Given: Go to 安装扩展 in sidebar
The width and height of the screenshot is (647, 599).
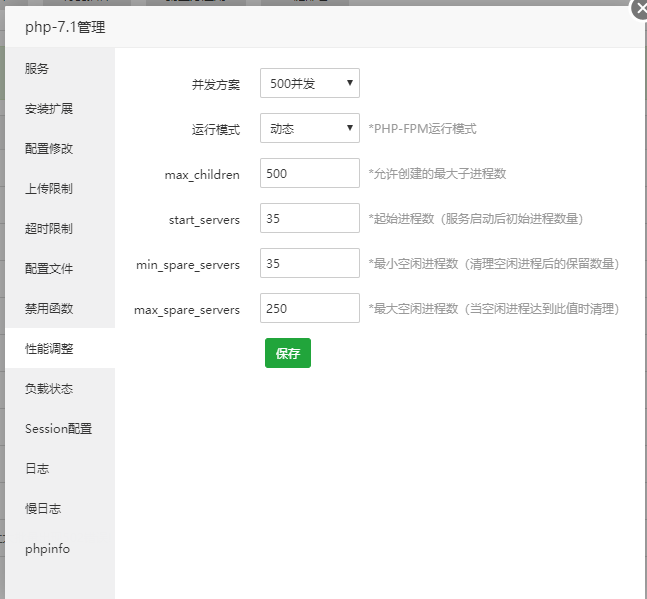Looking at the screenshot, I should pos(60,109).
